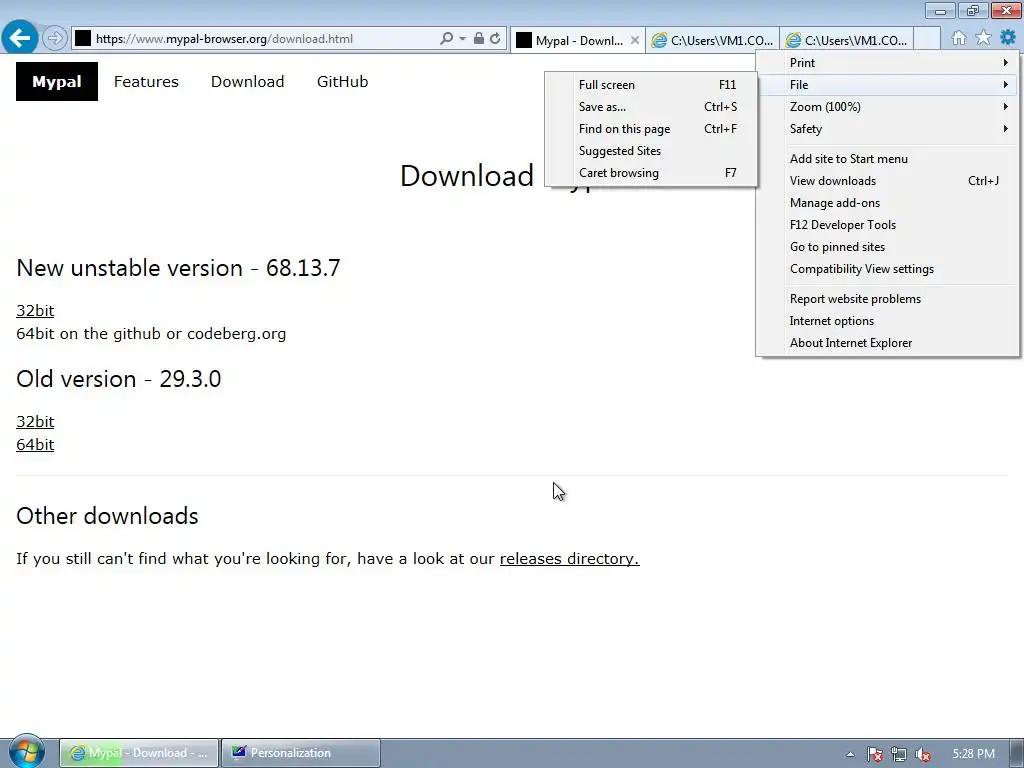Open Compatibility View settings
Image resolution: width=1024 pixels, height=768 pixels.
(x=888, y=269)
